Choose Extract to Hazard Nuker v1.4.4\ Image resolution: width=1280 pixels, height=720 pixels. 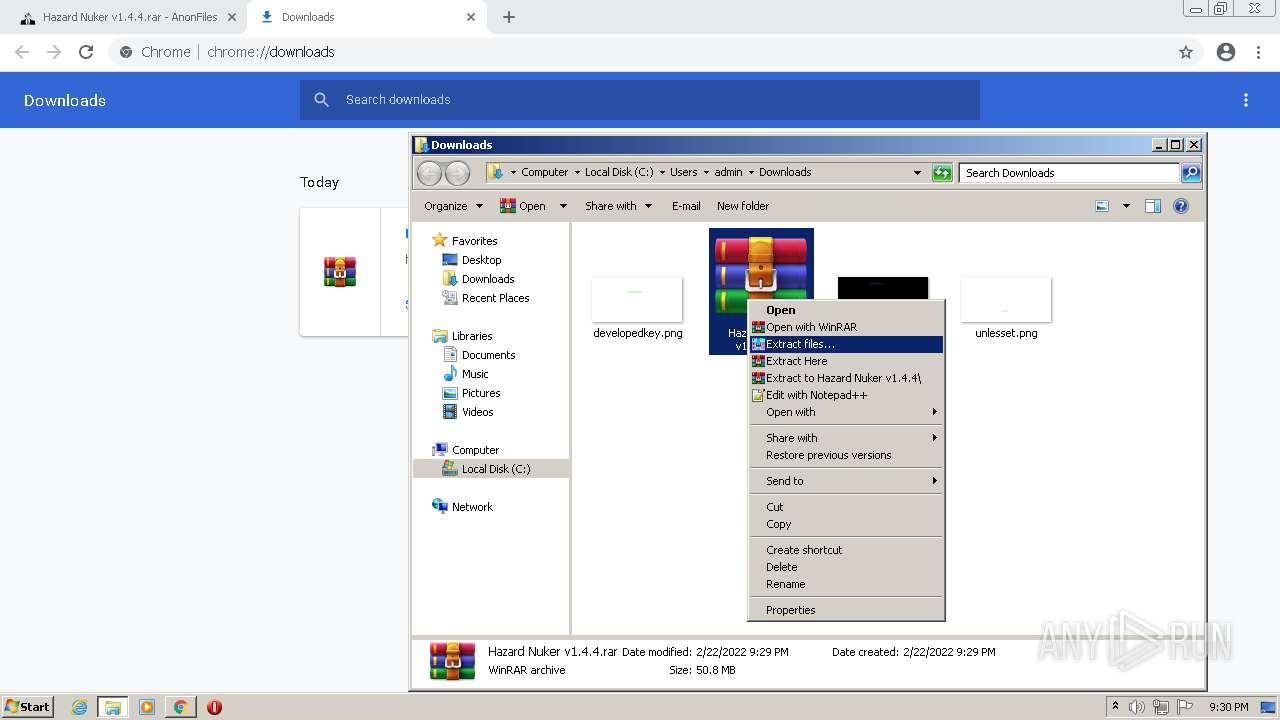tap(846, 378)
